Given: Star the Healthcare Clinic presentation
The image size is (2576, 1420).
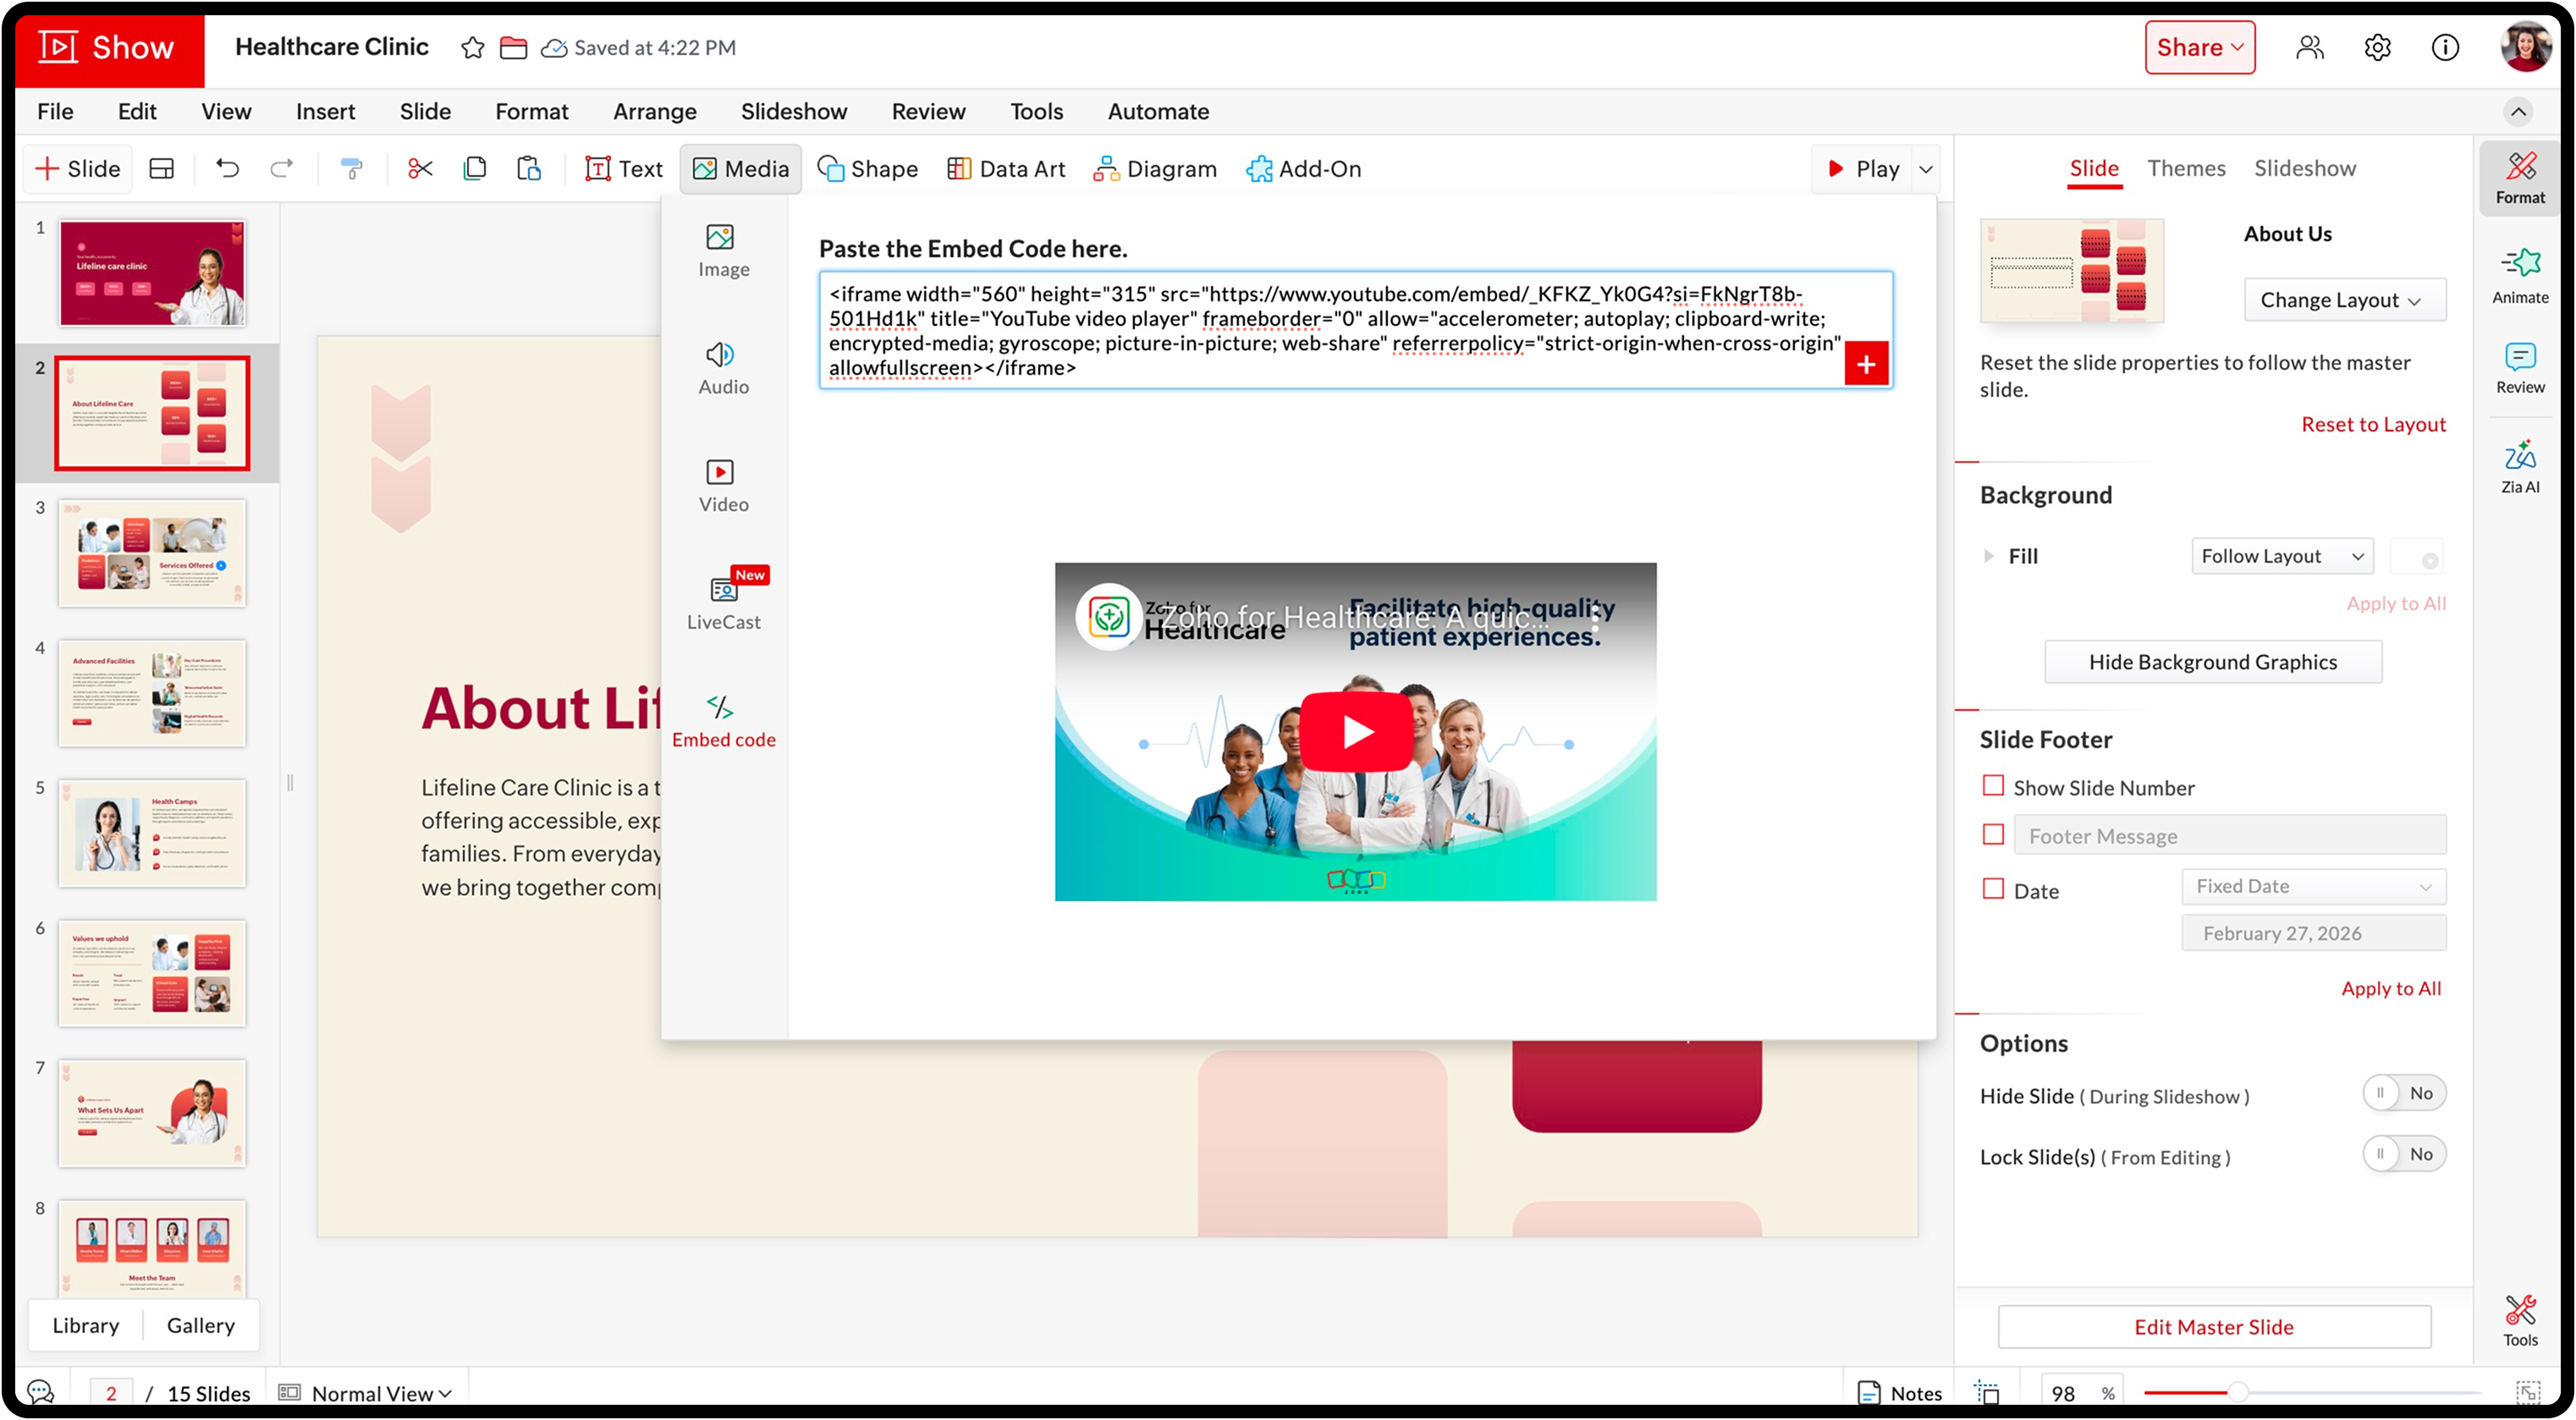Looking at the screenshot, I should [472, 48].
